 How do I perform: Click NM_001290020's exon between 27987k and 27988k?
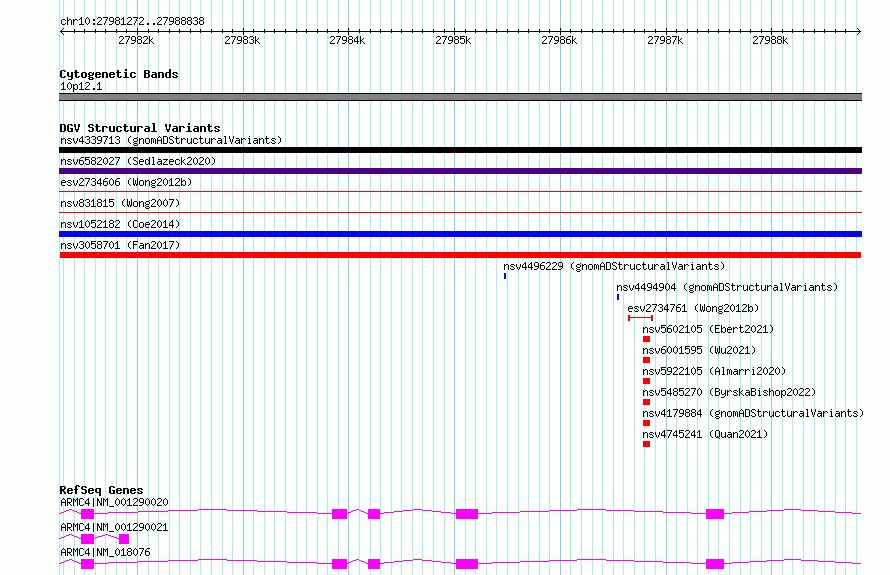tap(715, 514)
